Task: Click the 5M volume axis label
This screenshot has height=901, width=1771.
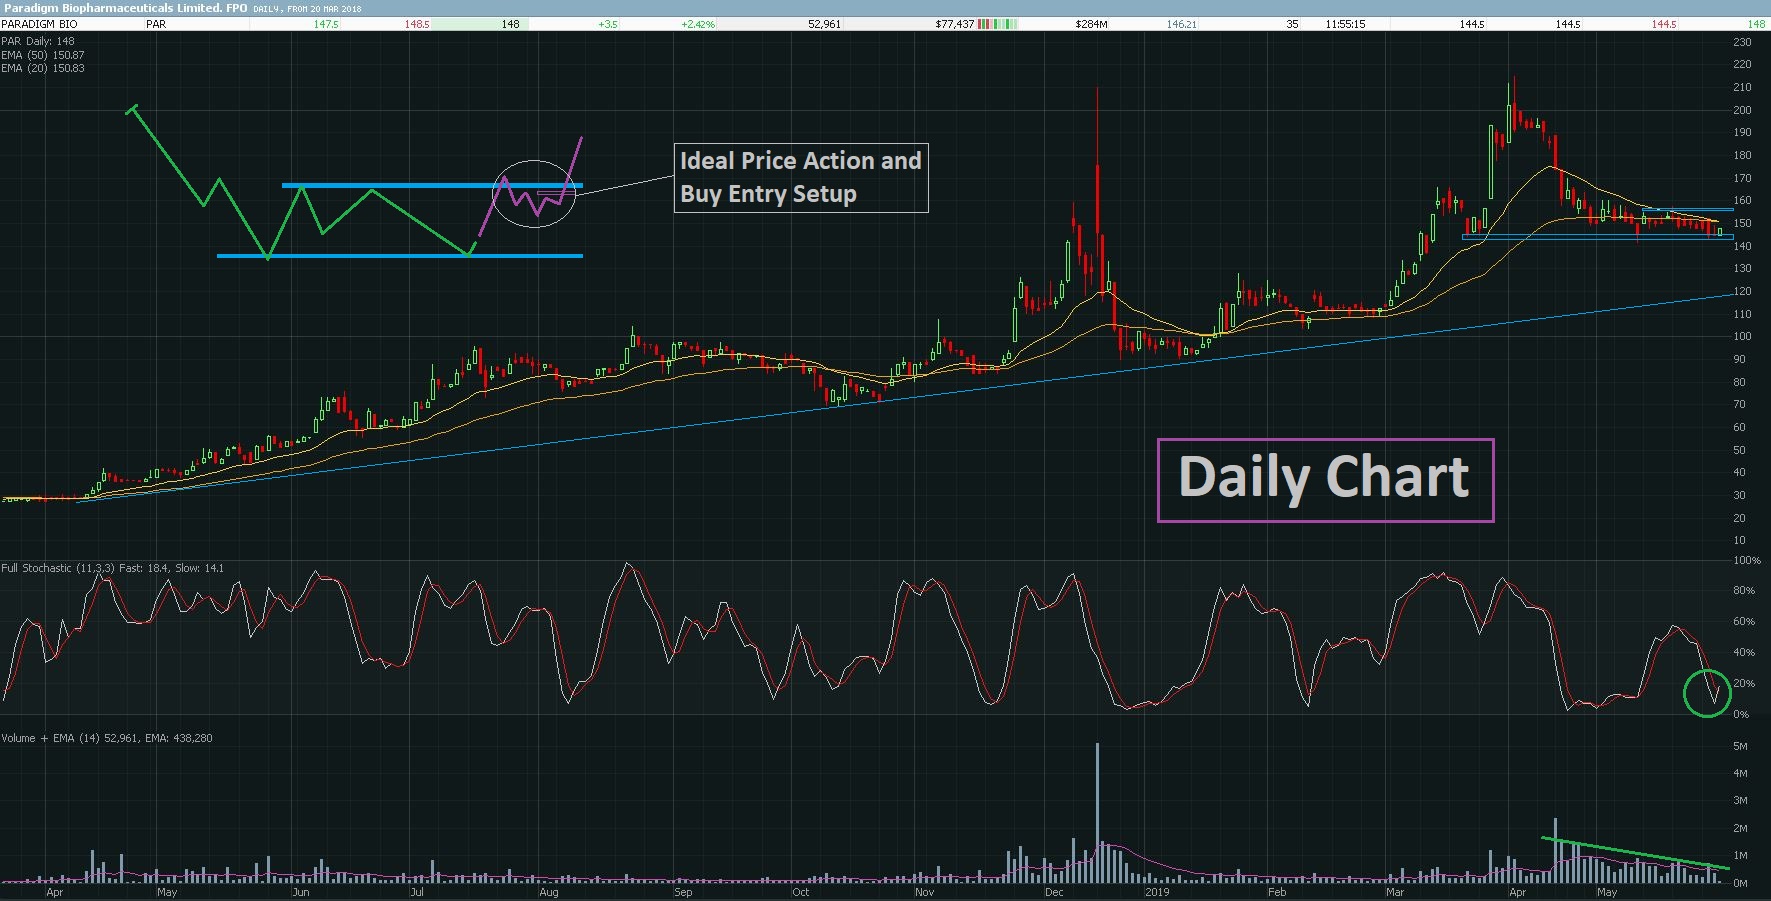Action: tap(1740, 747)
